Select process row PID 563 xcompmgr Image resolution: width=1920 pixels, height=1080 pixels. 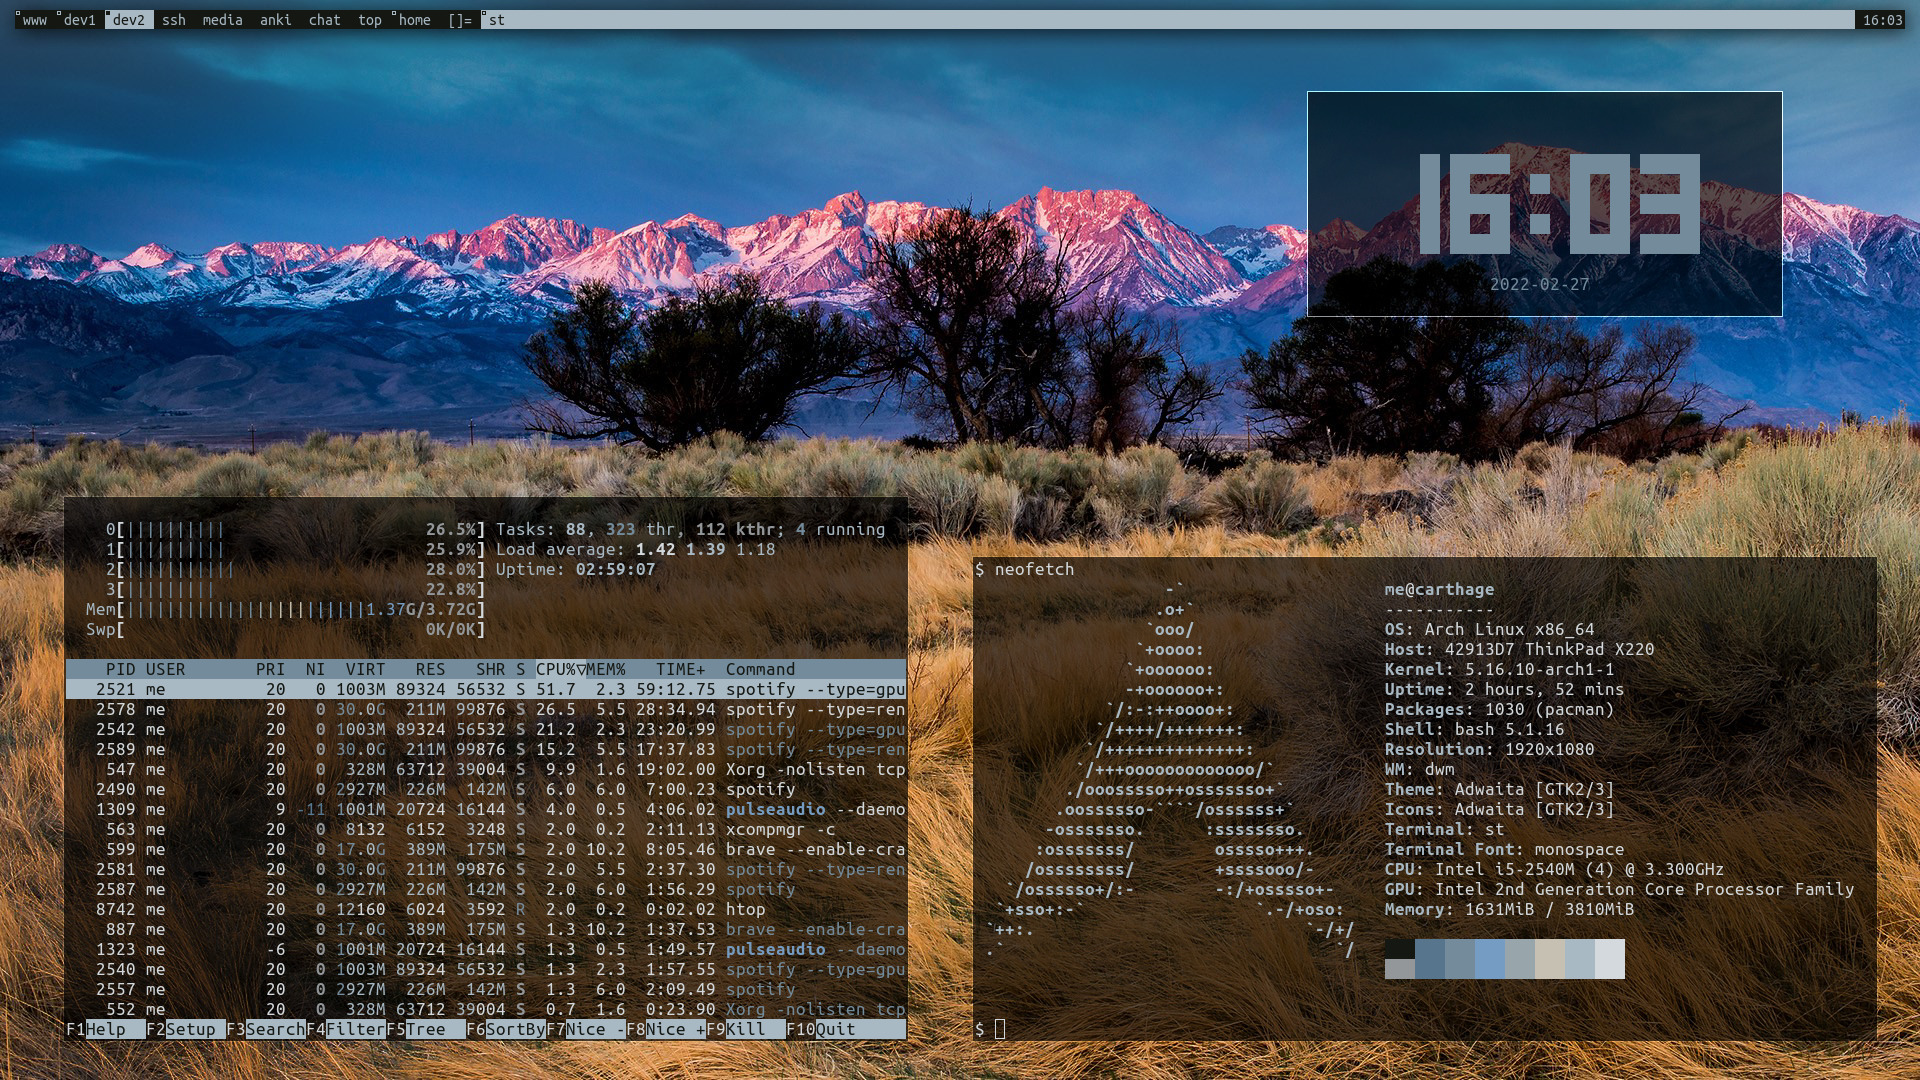pos(486,829)
